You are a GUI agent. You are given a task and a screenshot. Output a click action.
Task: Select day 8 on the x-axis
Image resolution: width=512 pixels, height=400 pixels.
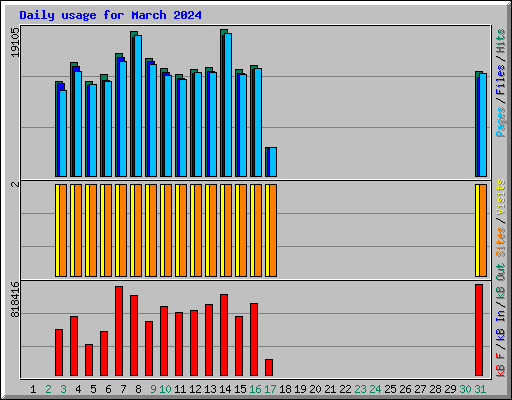[138, 389]
